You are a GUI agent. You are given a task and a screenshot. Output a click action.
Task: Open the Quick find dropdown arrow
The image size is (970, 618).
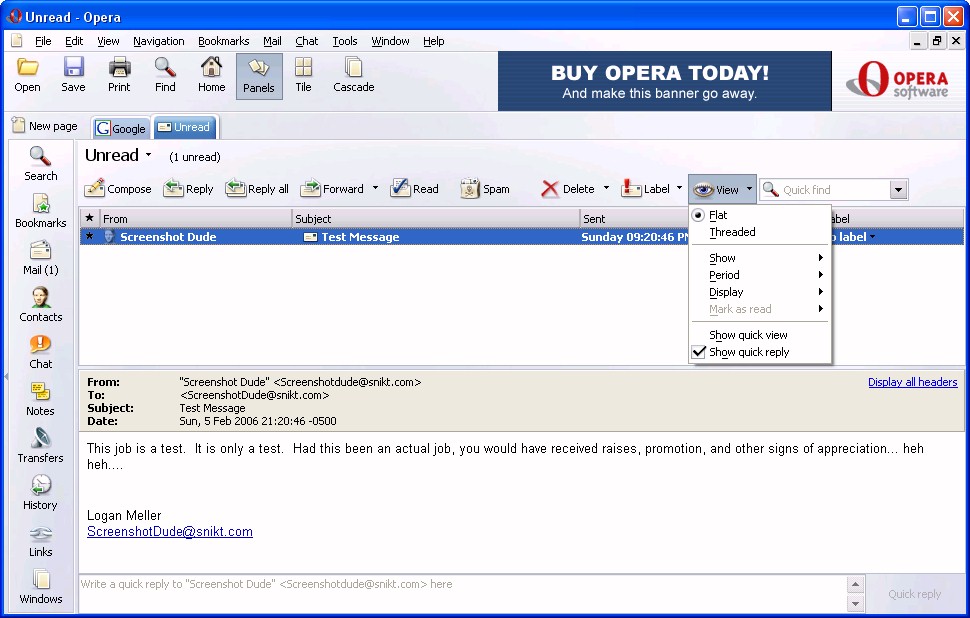click(x=897, y=190)
